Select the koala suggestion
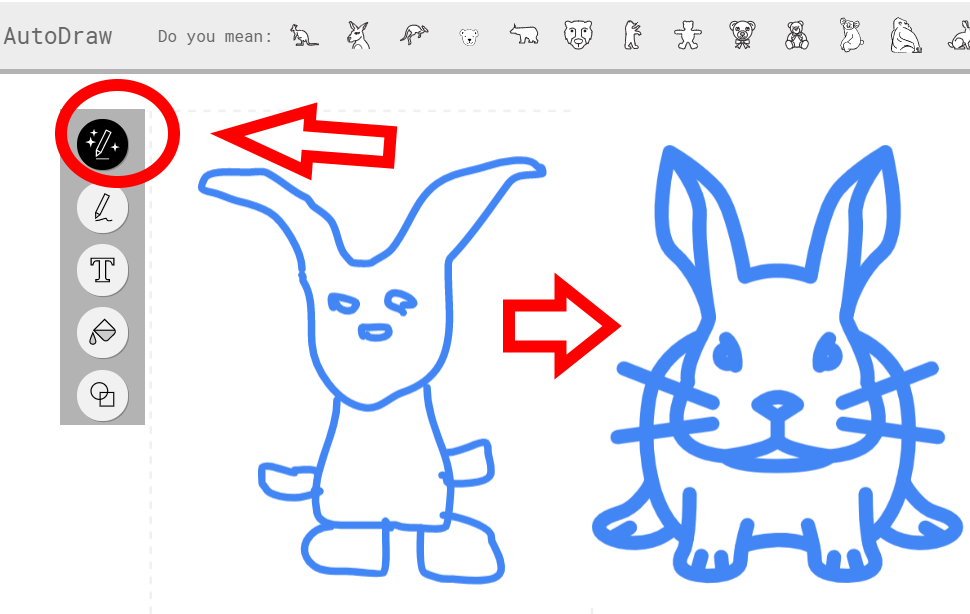 (852, 35)
